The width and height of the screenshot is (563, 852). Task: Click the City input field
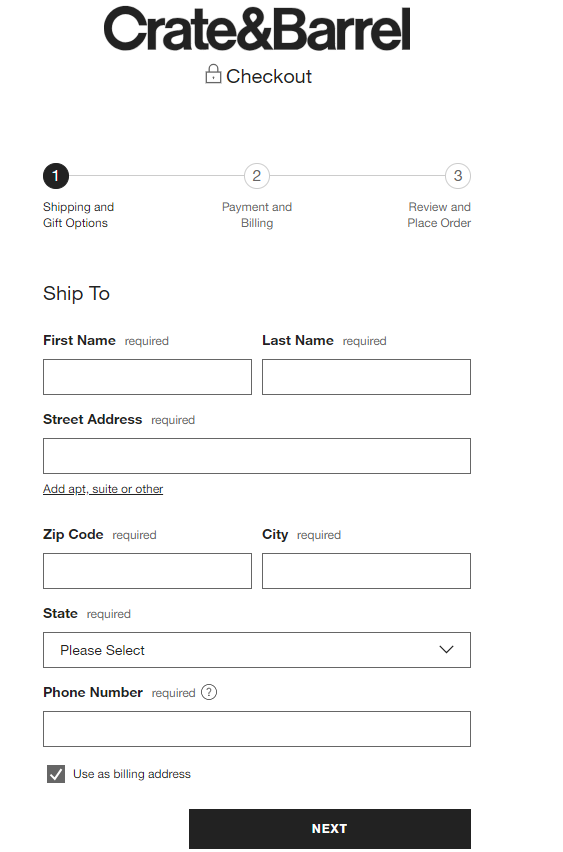tap(366, 571)
